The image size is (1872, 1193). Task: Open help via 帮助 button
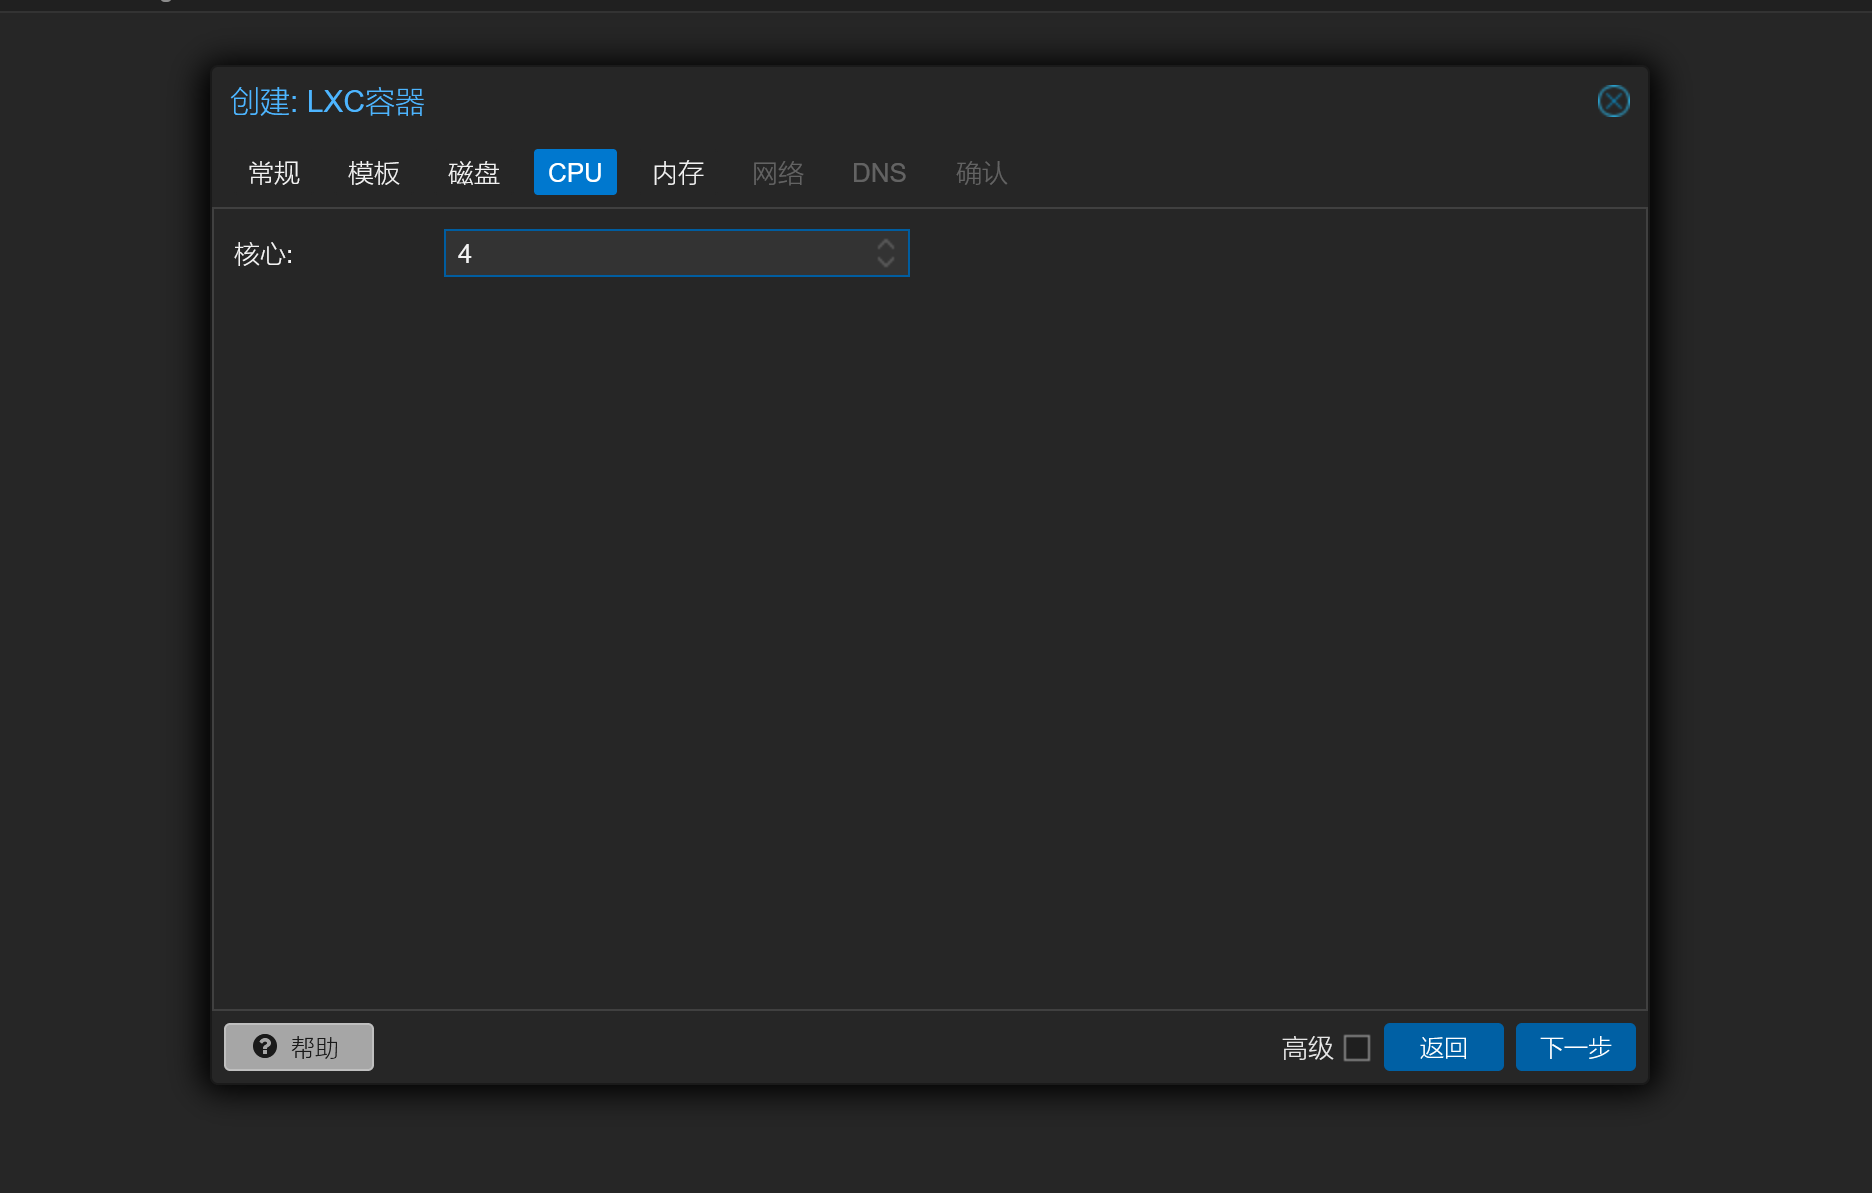(x=299, y=1047)
